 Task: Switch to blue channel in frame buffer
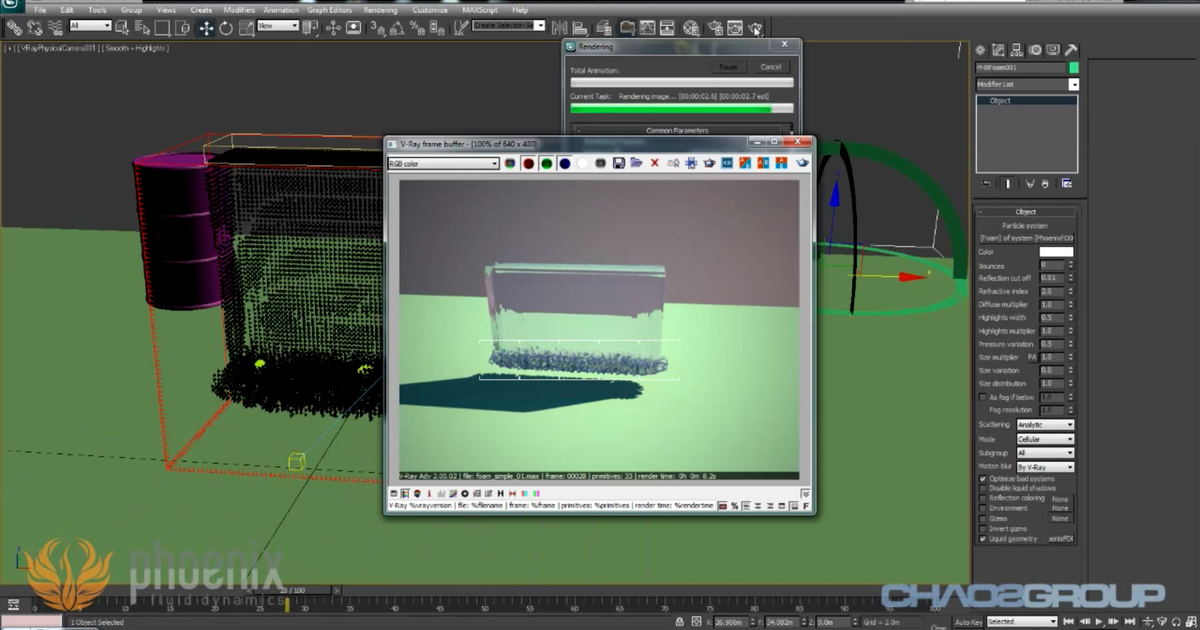(564, 163)
